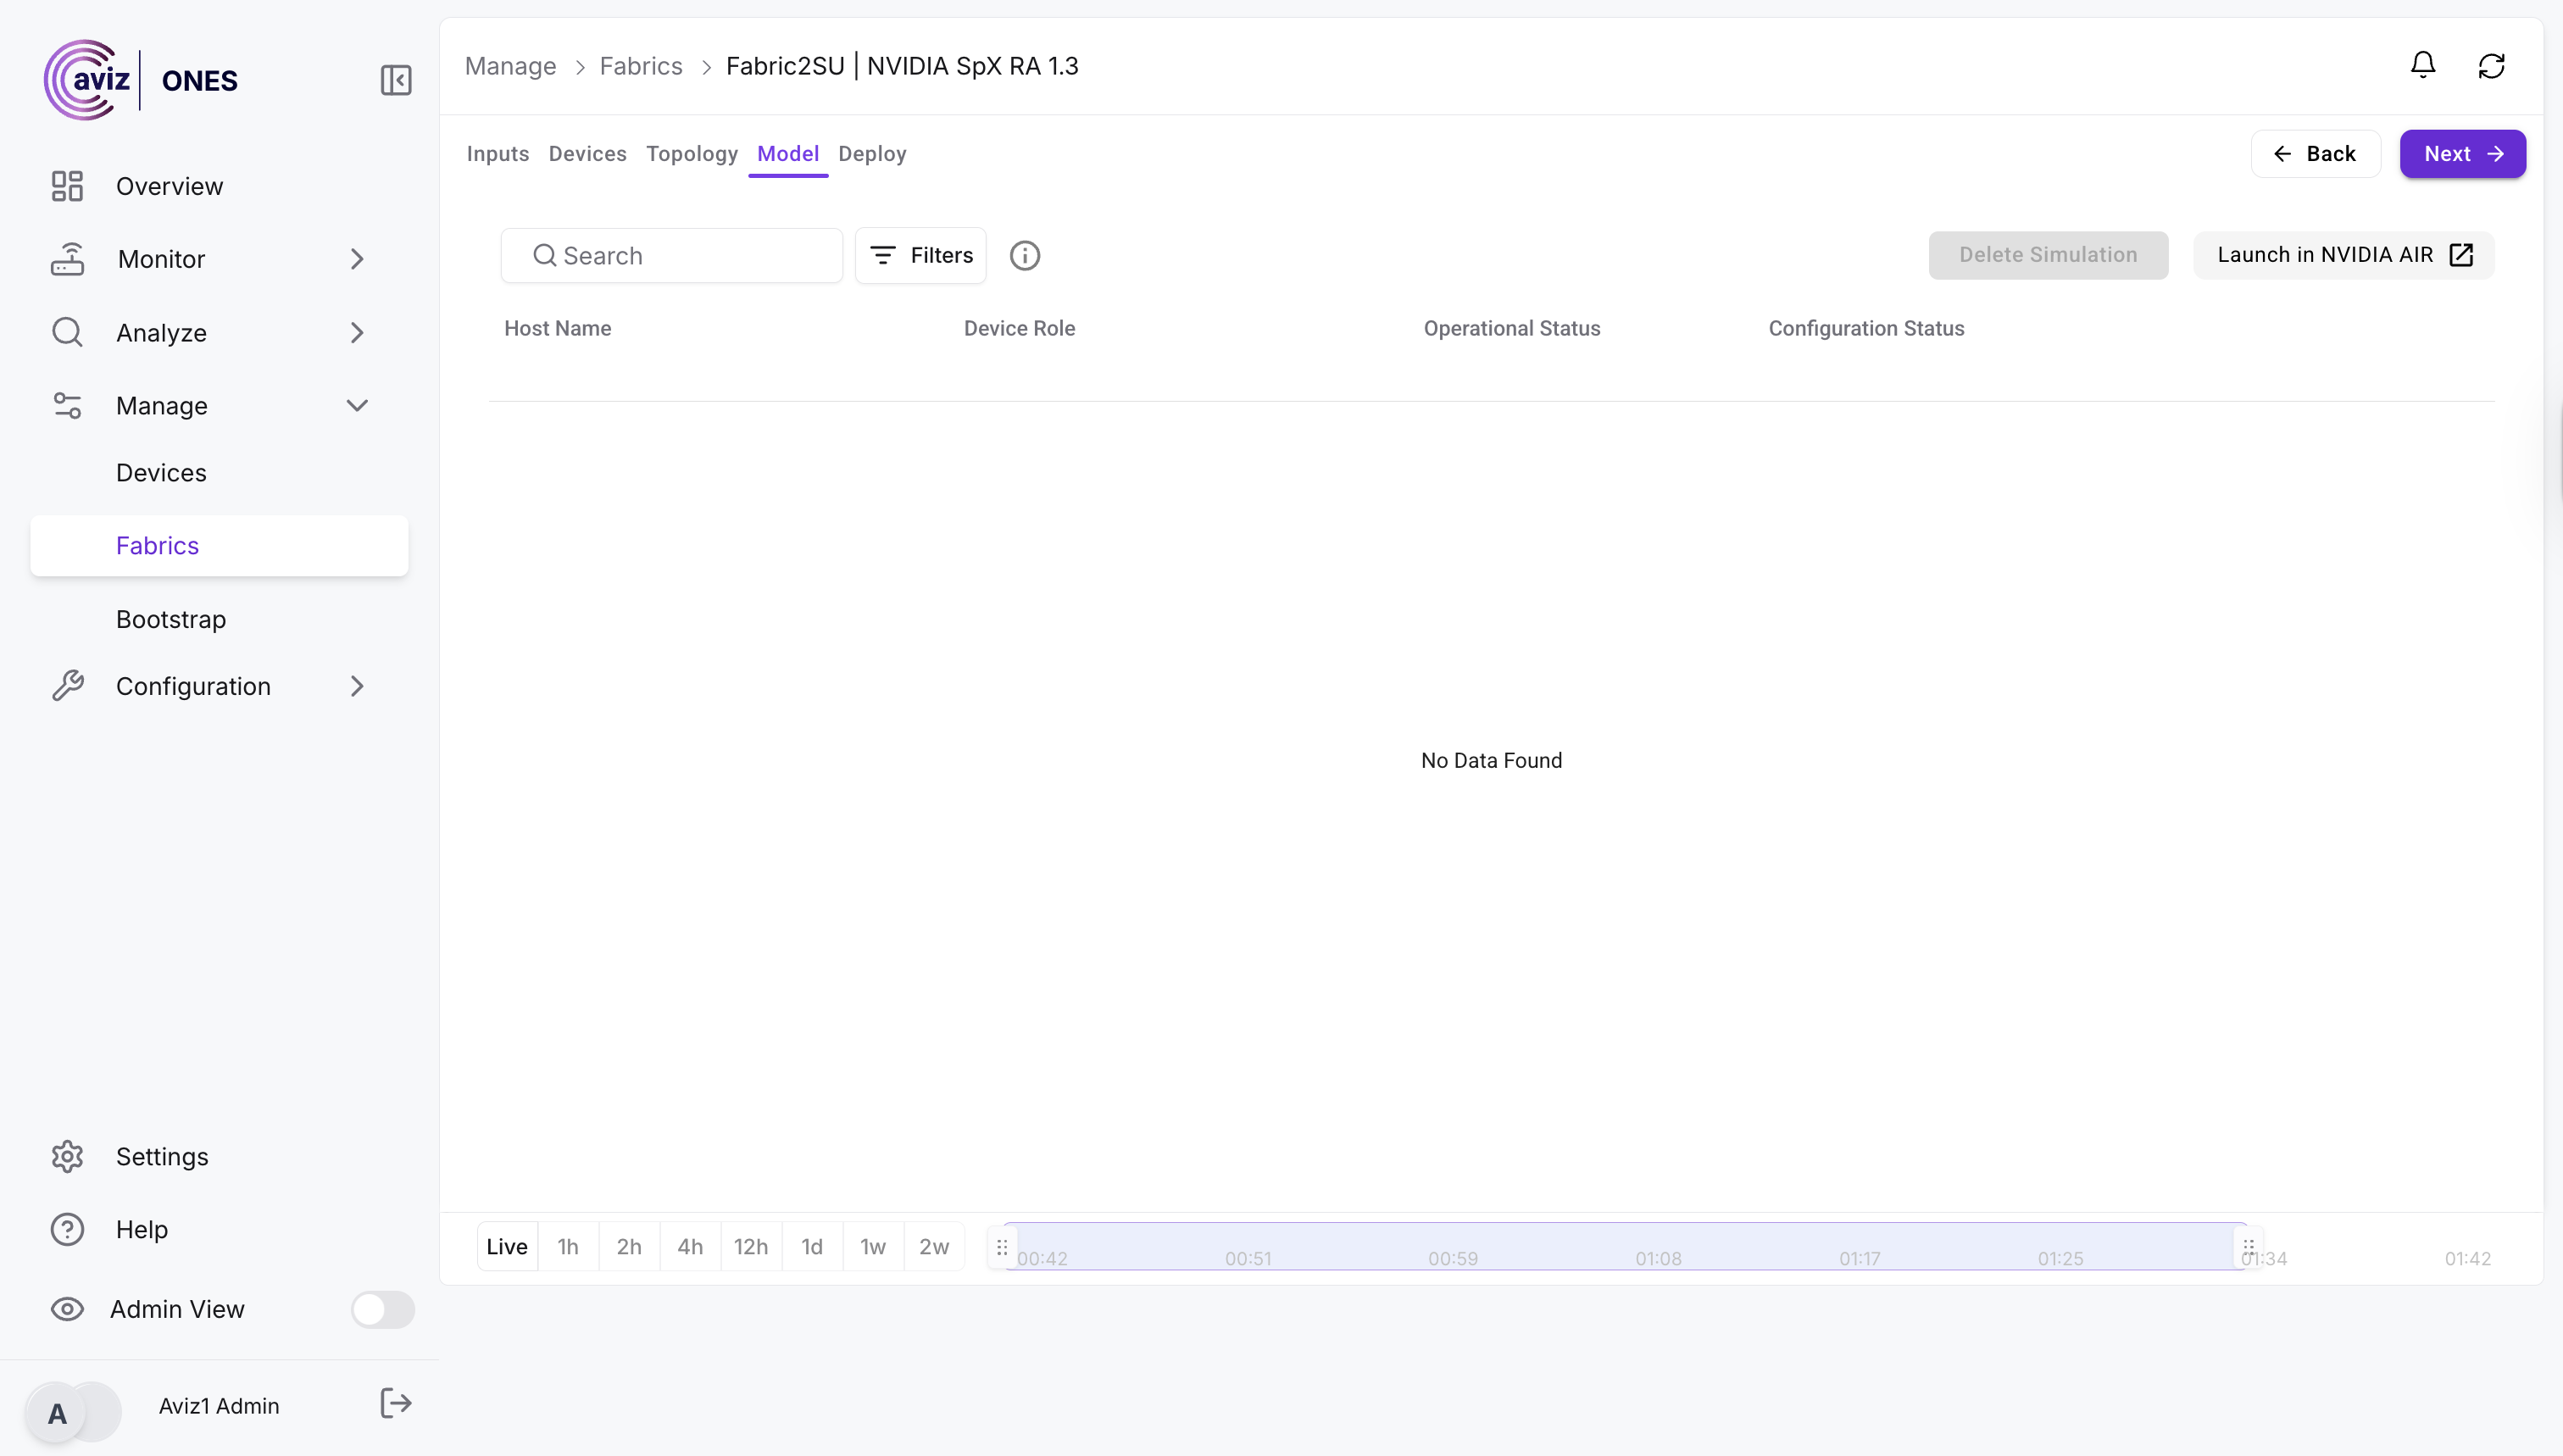Click the refresh icon in header
Screen dimensions: 2563x1456
point(2491,66)
